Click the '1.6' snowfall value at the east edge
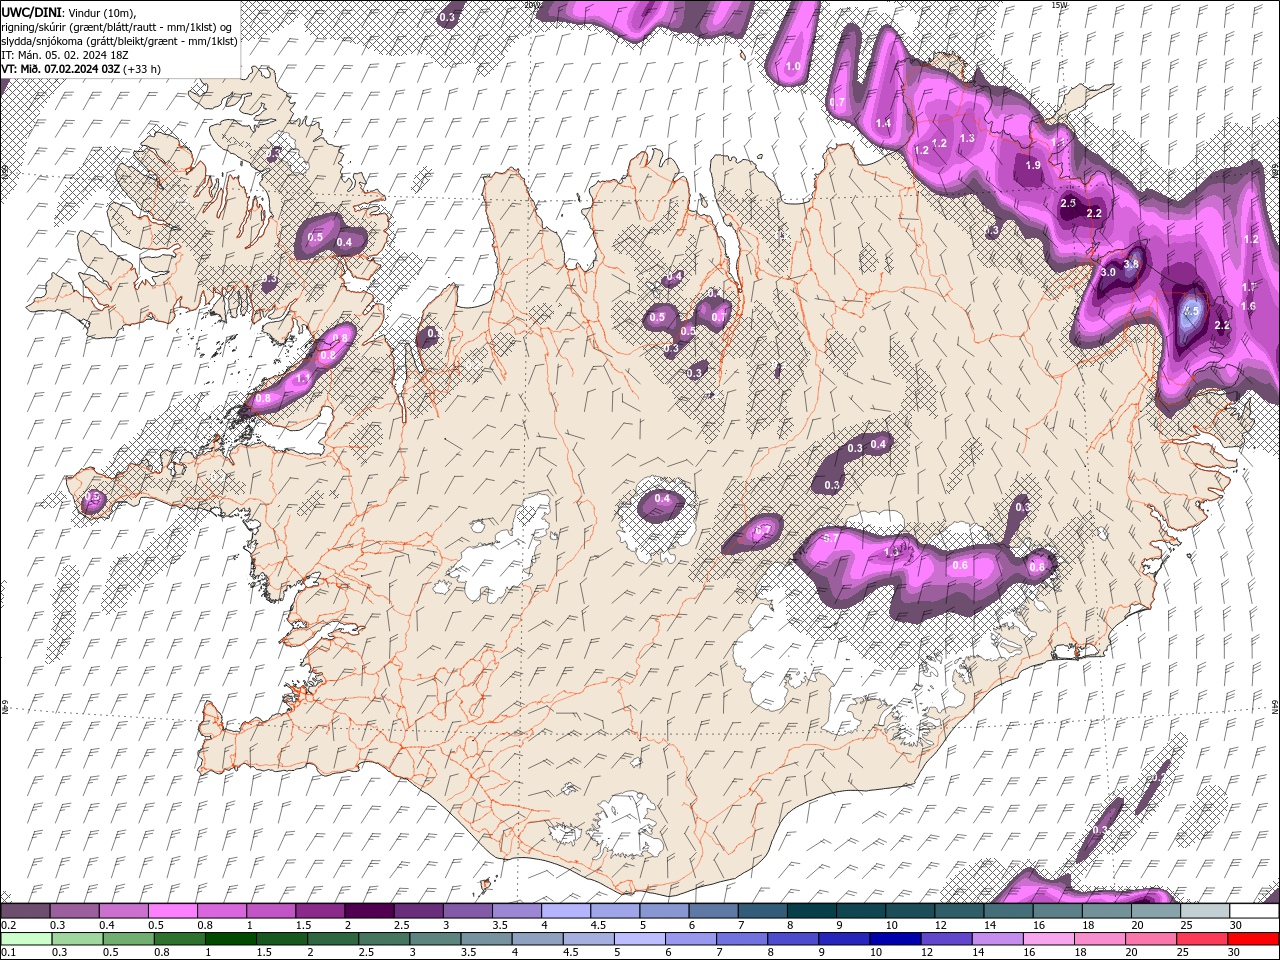 click(x=1248, y=306)
